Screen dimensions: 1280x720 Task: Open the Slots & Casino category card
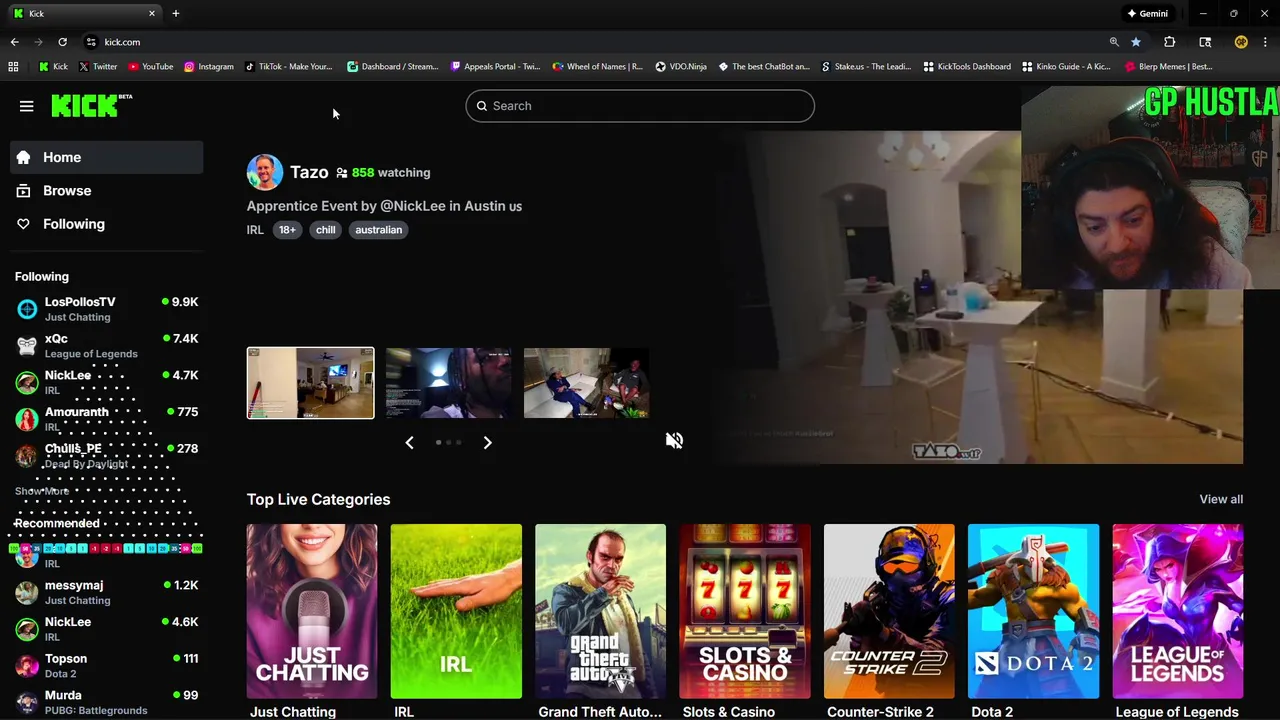[x=745, y=611]
